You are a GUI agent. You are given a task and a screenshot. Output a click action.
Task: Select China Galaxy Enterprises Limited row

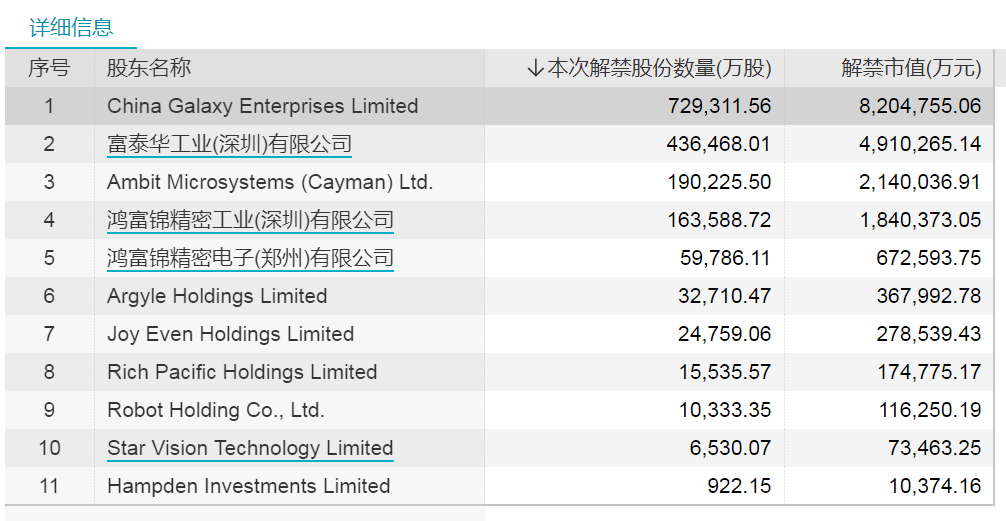pyautogui.click(x=499, y=106)
